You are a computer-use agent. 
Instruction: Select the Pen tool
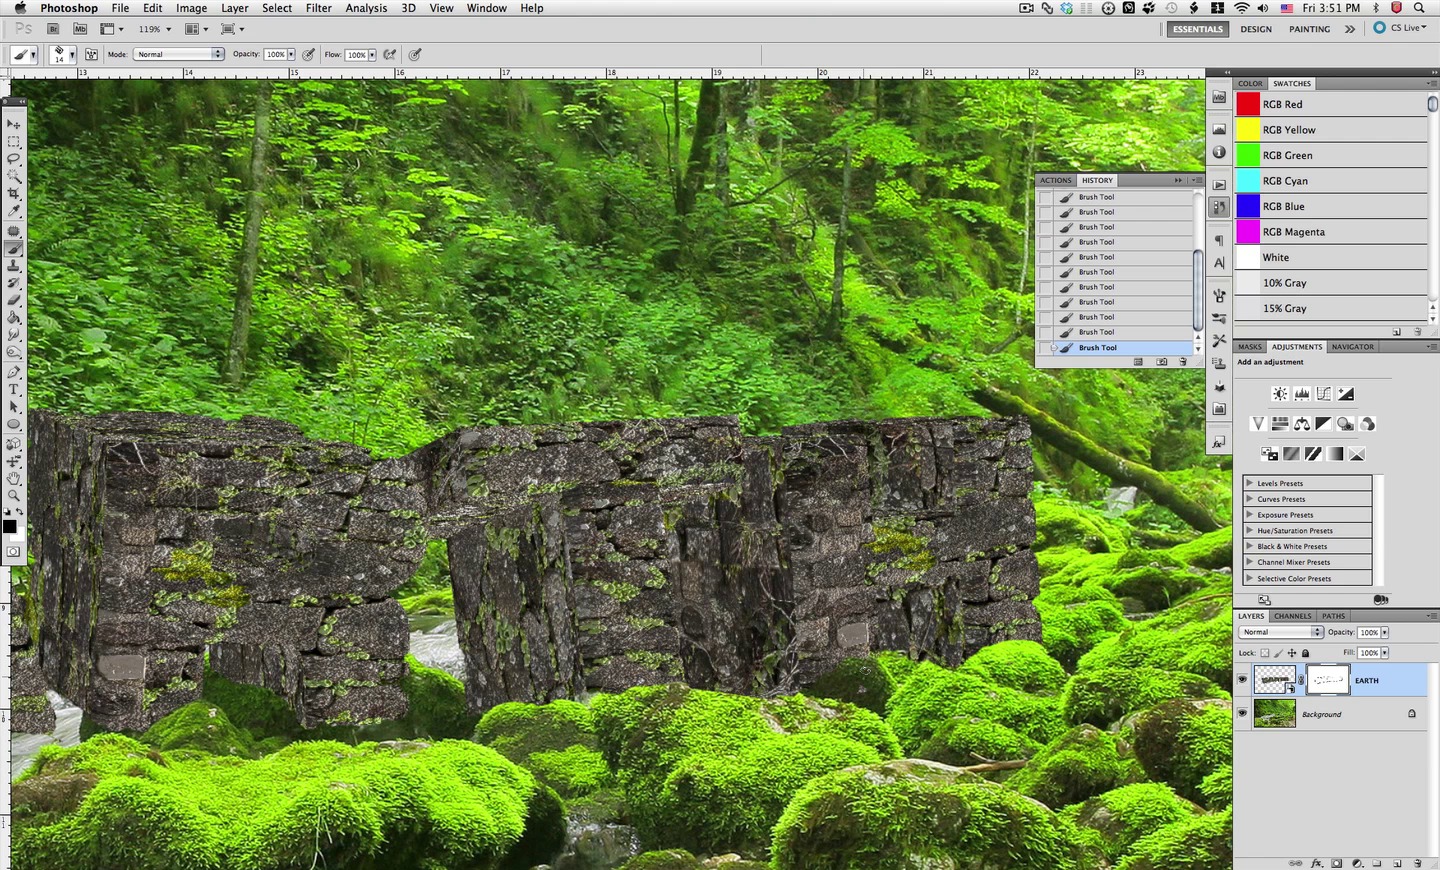click(x=14, y=372)
